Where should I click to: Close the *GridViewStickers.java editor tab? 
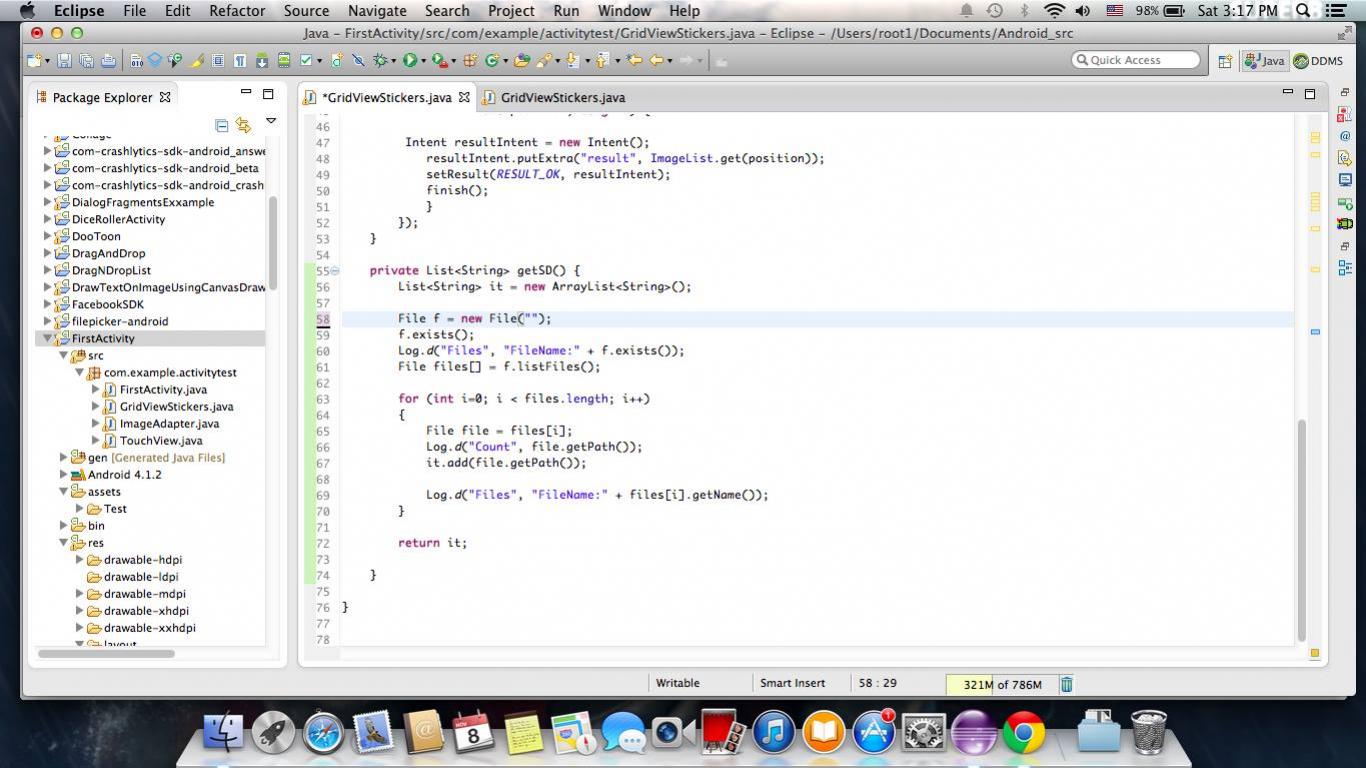(464, 97)
